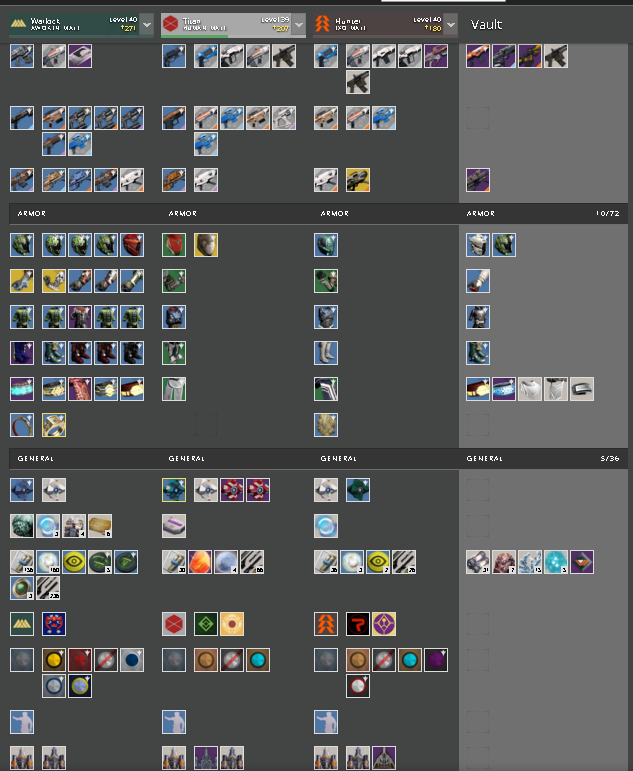Collapse the GENERAL header above Titan's ghosts

[x=186, y=458]
